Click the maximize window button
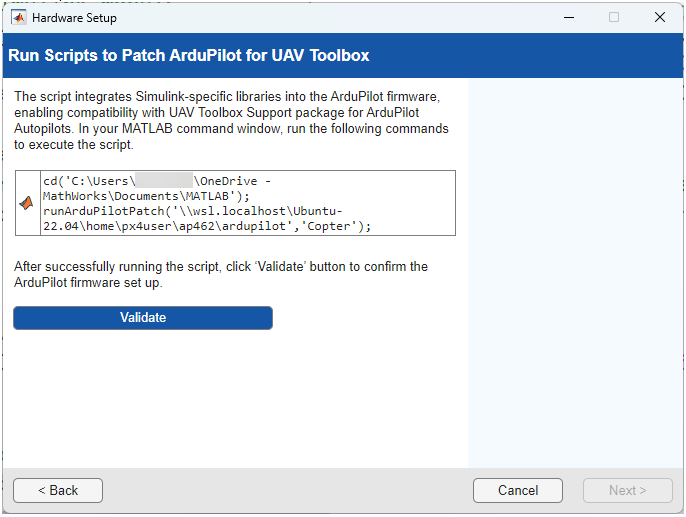This screenshot has width=686, height=517. coord(613,17)
